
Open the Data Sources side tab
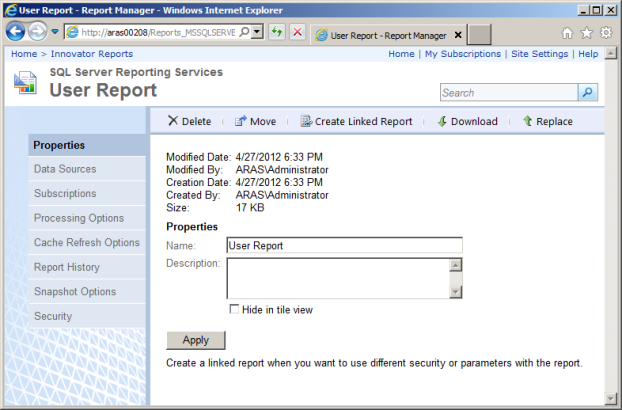click(x=87, y=169)
